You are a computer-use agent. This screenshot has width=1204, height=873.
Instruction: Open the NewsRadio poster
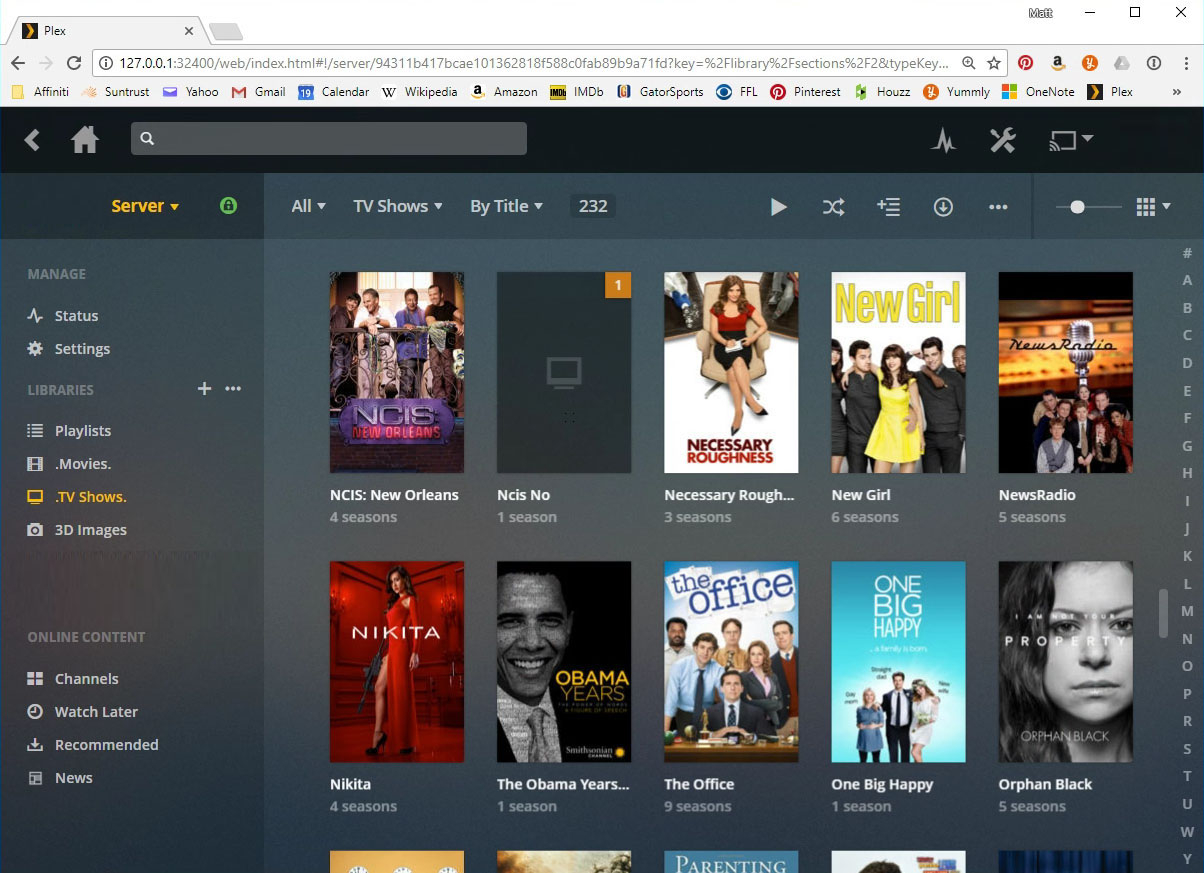1065,372
